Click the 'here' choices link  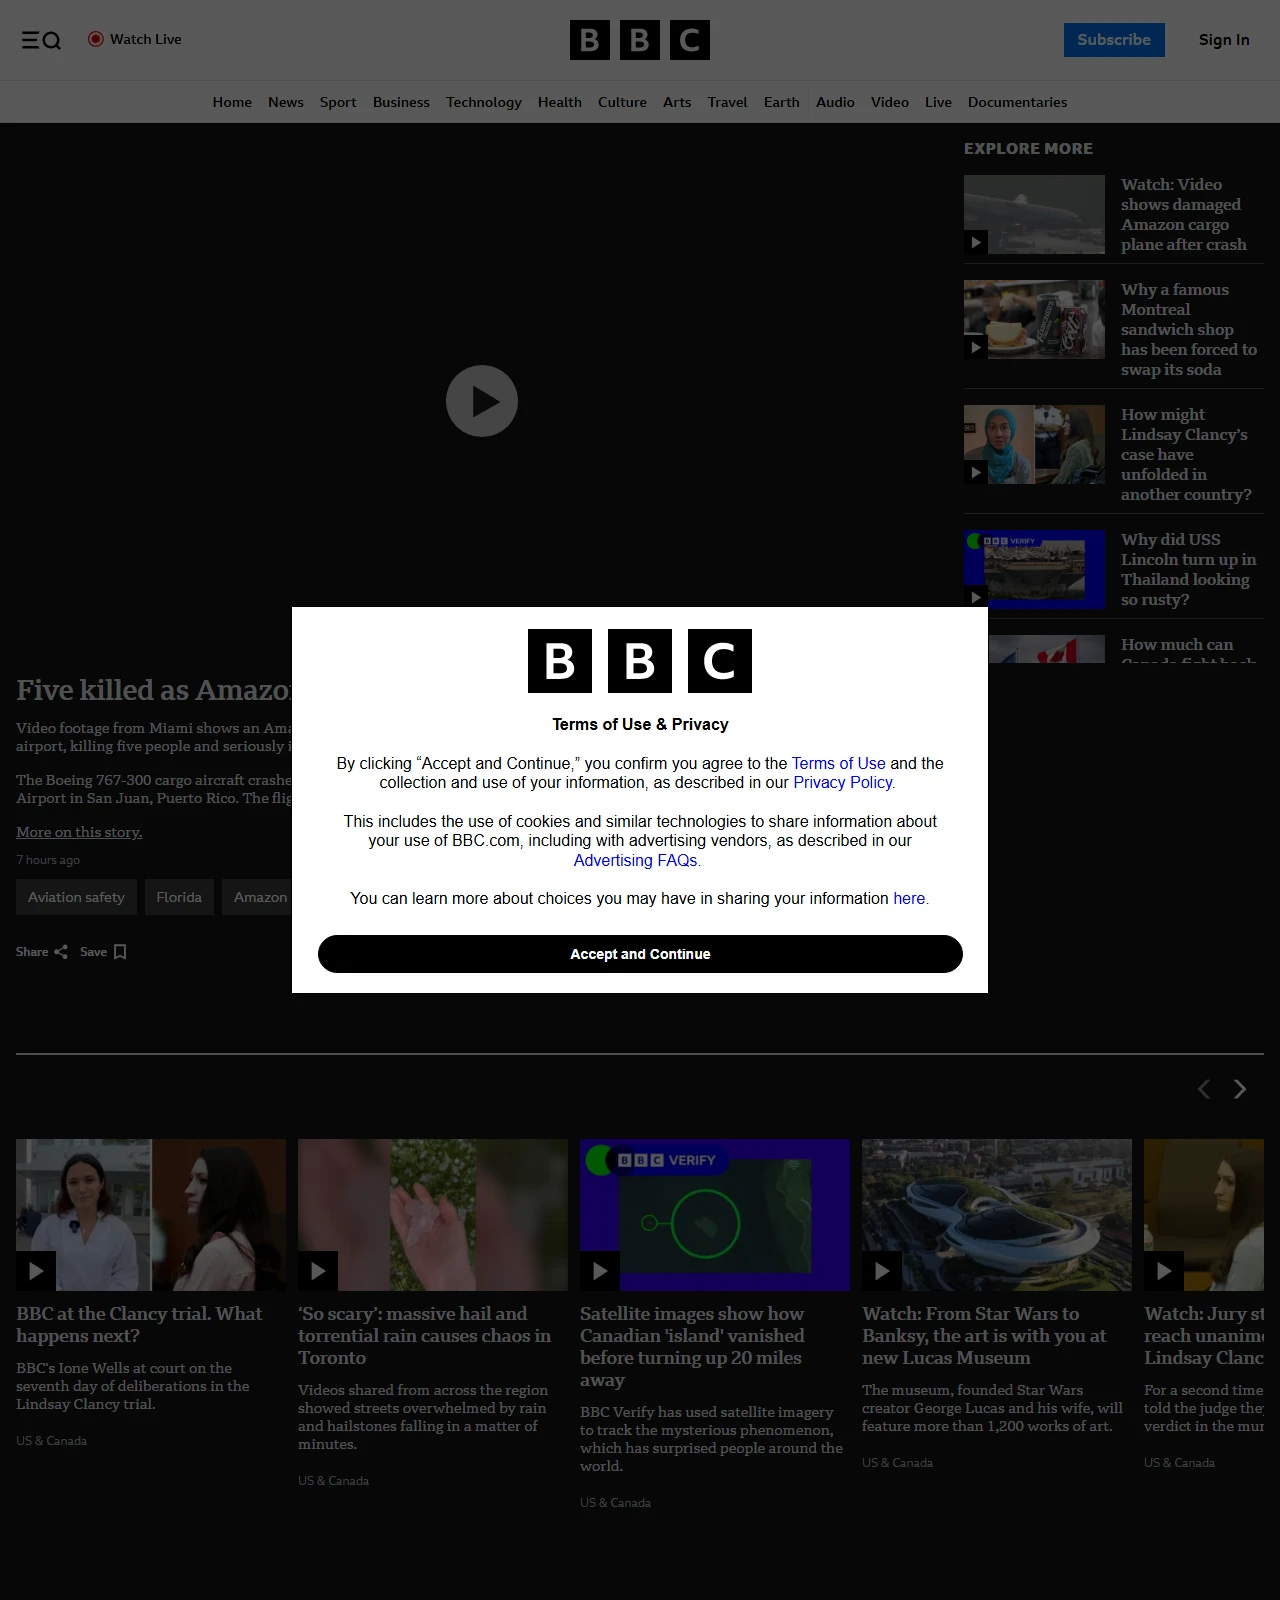pos(910,898)
